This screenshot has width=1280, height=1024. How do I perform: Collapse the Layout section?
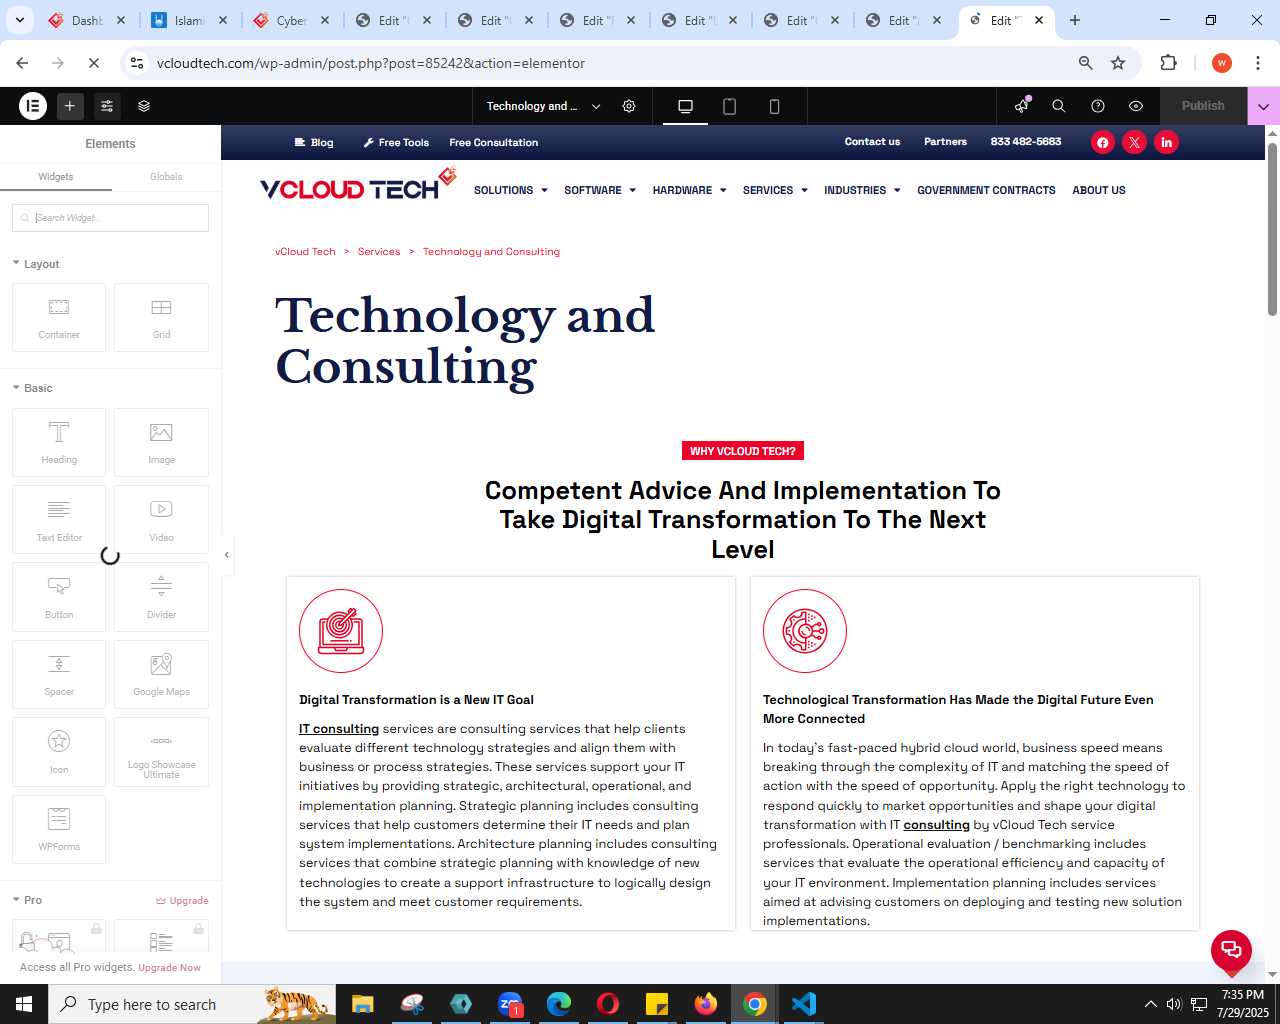(36, 264)
